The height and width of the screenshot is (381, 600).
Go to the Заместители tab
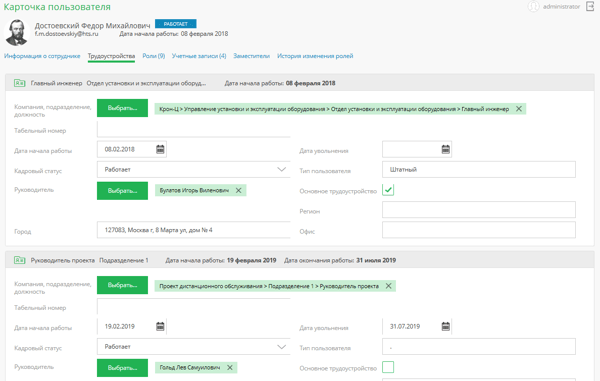[x=251, y=56]
